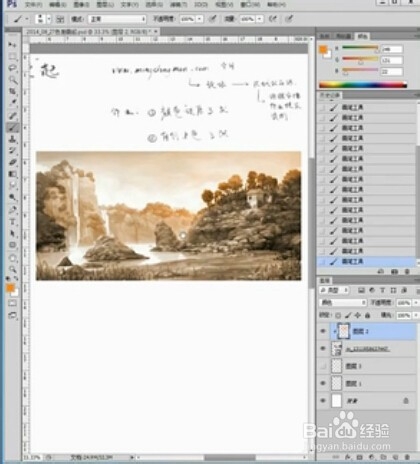
Task: Click the delete layer trash icon
Action: [x=407, y=457]
